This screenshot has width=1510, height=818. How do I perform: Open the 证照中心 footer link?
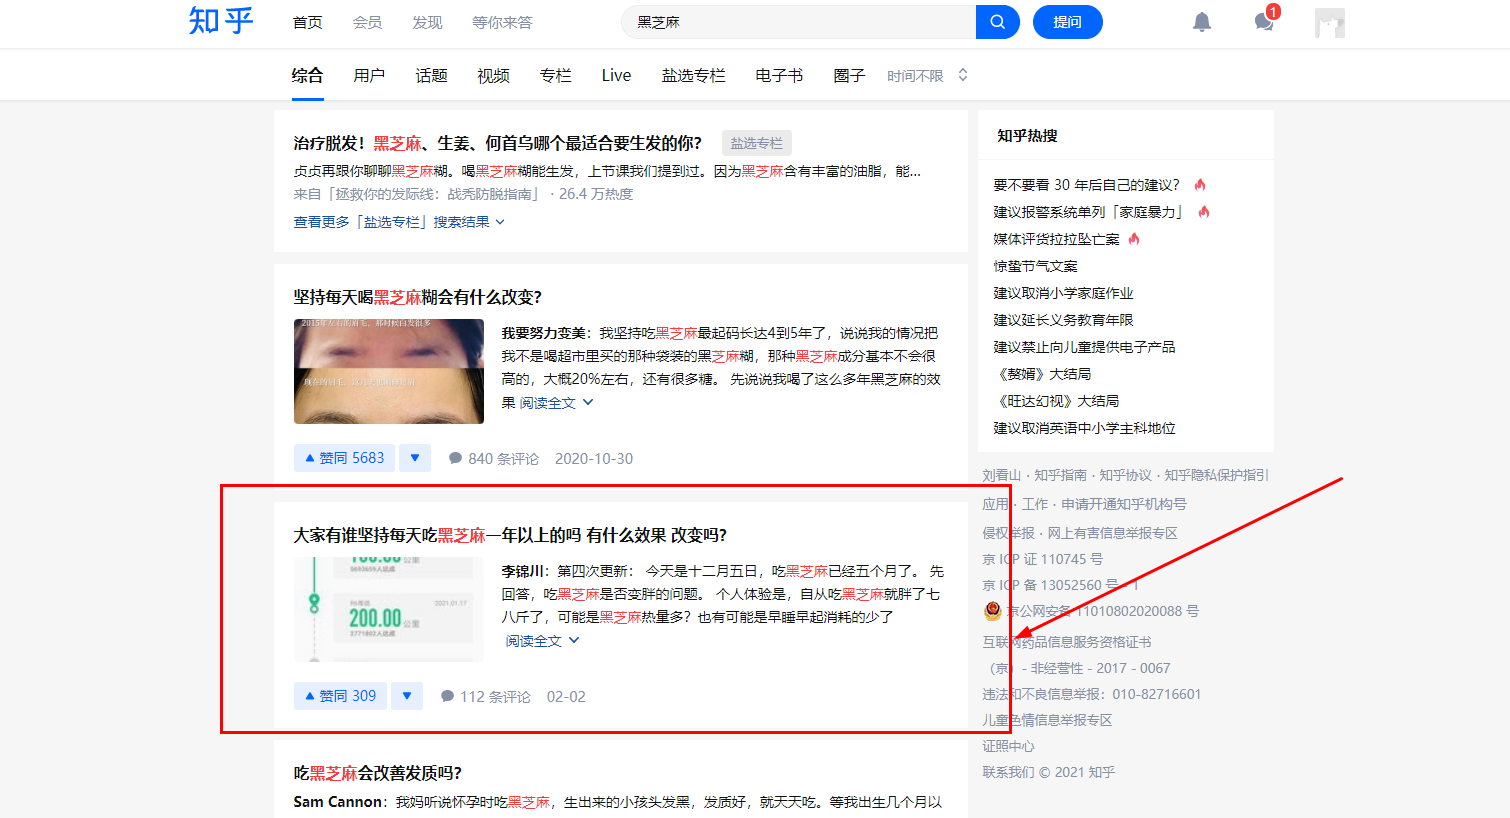[1008, 746]
